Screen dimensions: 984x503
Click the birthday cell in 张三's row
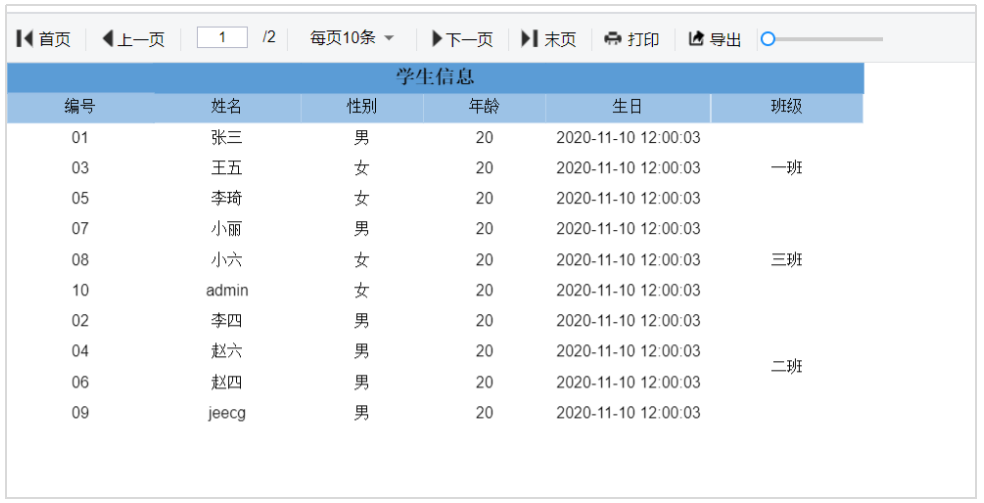(628, 137)
